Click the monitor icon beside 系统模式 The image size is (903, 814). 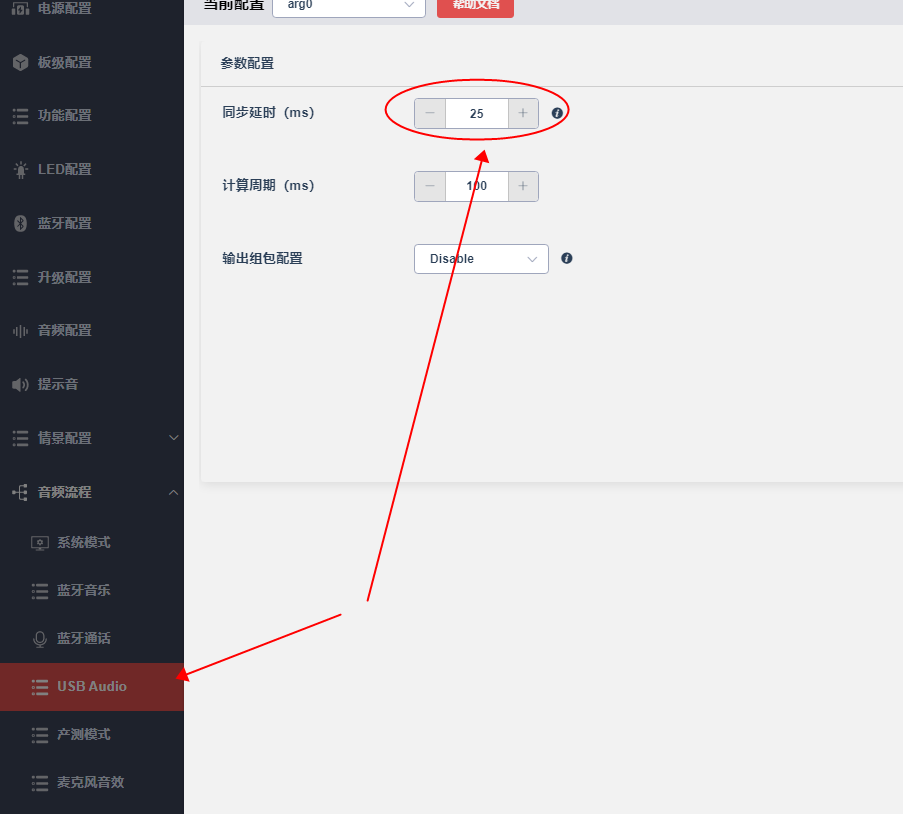point(40,543)
